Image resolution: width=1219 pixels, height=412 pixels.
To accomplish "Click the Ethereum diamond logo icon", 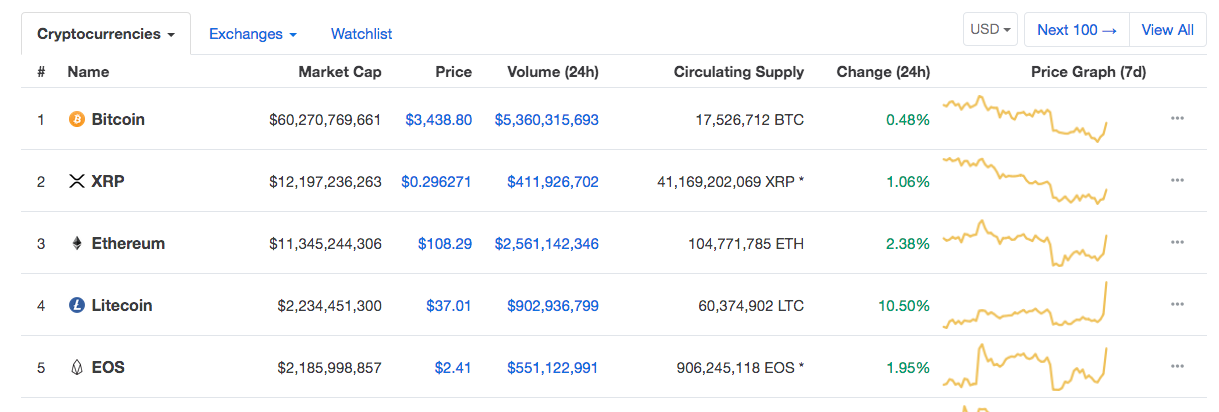I will [76, 243].
